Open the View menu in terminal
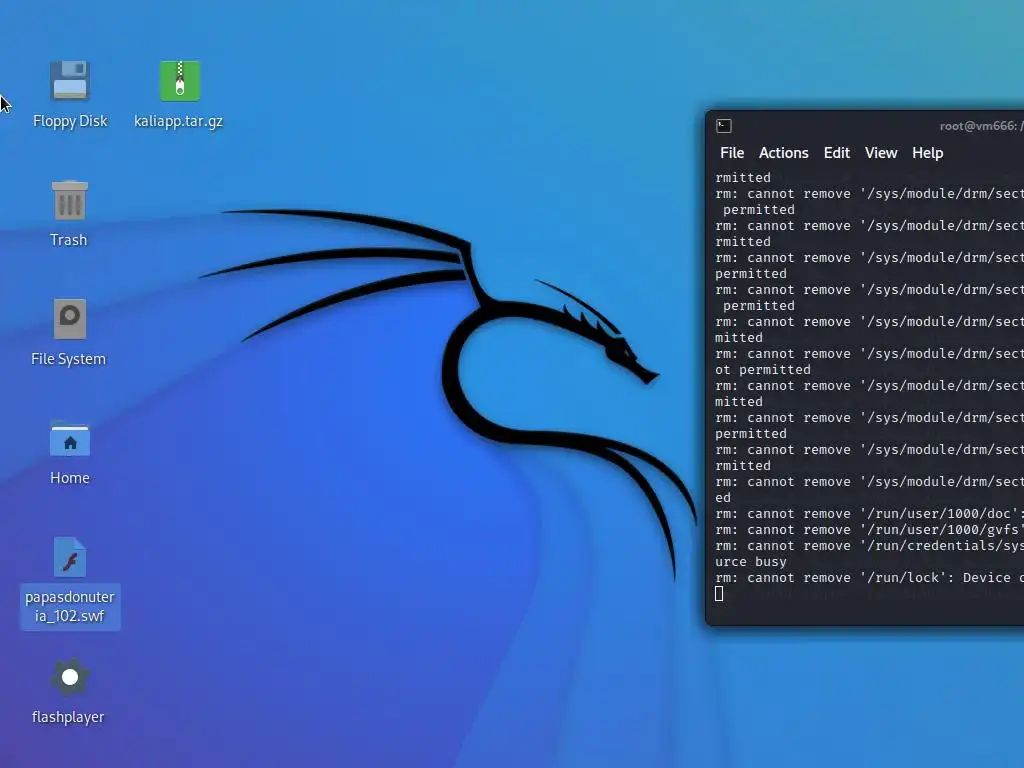 click(881, 153)
